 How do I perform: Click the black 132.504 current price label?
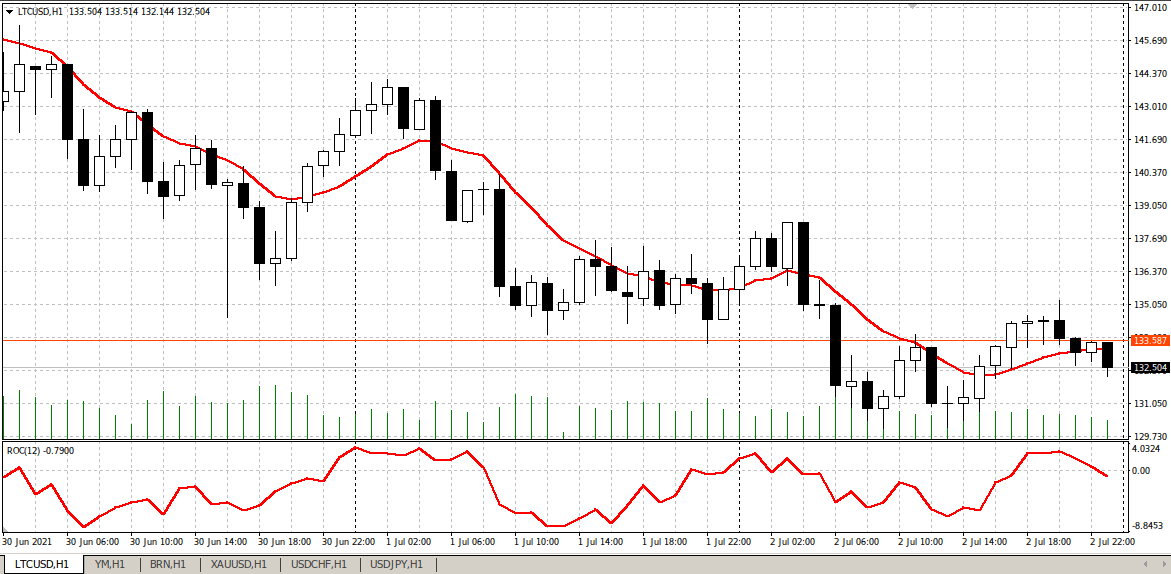click(x=1149, y=368)
